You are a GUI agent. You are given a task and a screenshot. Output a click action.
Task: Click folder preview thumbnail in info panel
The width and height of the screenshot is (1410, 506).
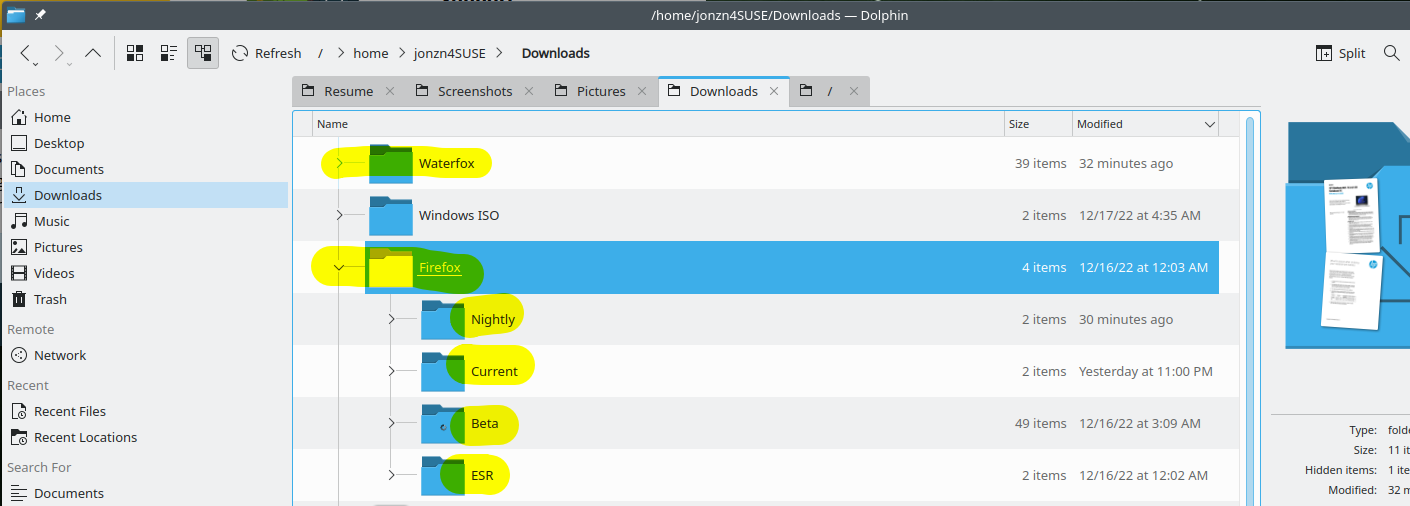(1347, 235)
